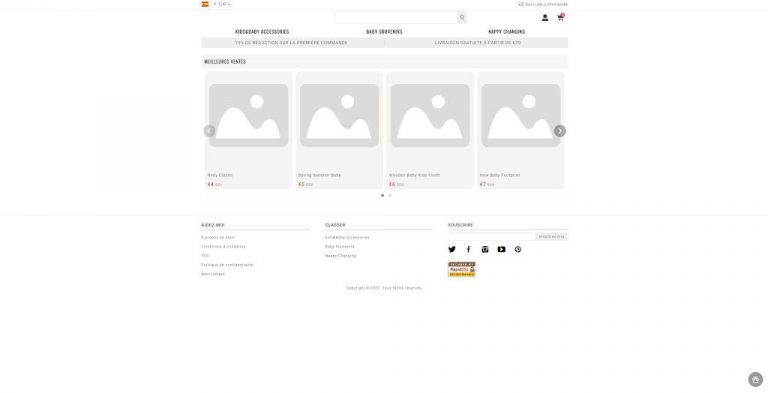Open the Mon compte footer link
Viewport: 768px width, 393px height.
click(213, 274)
